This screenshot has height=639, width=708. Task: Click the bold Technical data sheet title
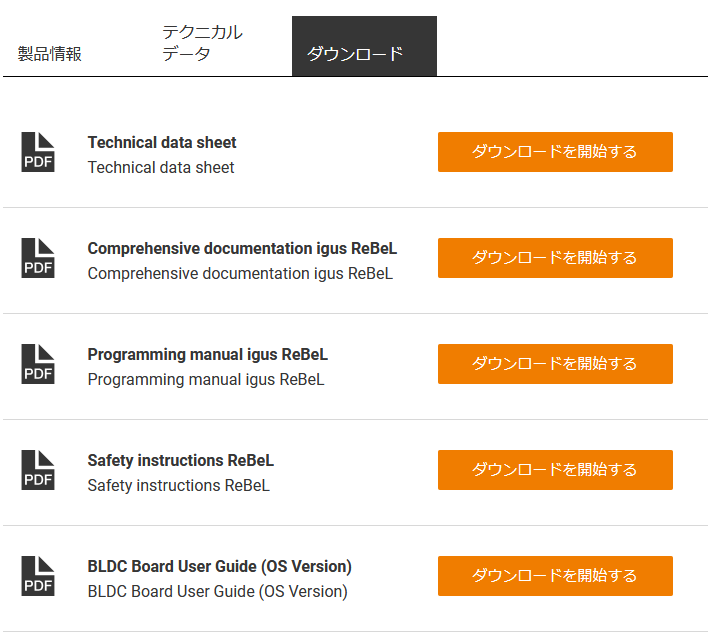pos(162,143)
